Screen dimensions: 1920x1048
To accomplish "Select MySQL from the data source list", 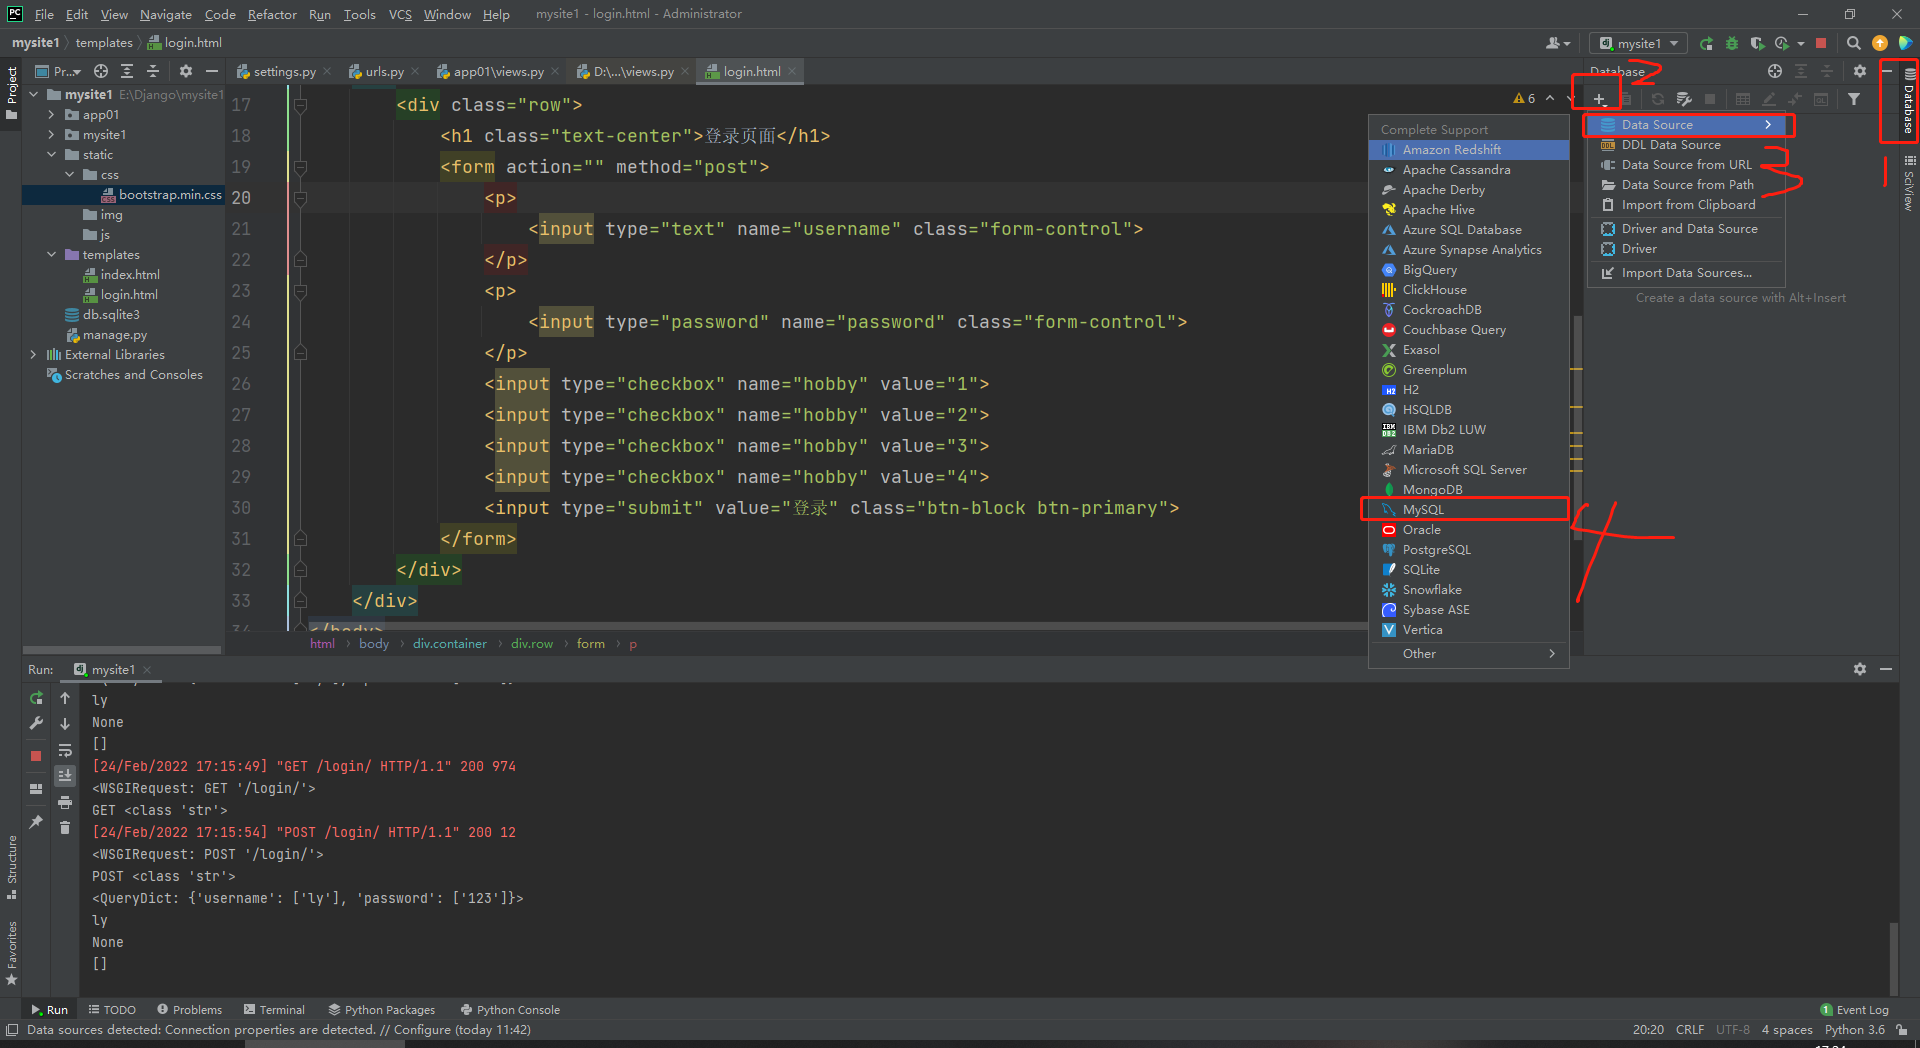I will click(x=1423, y=510).
